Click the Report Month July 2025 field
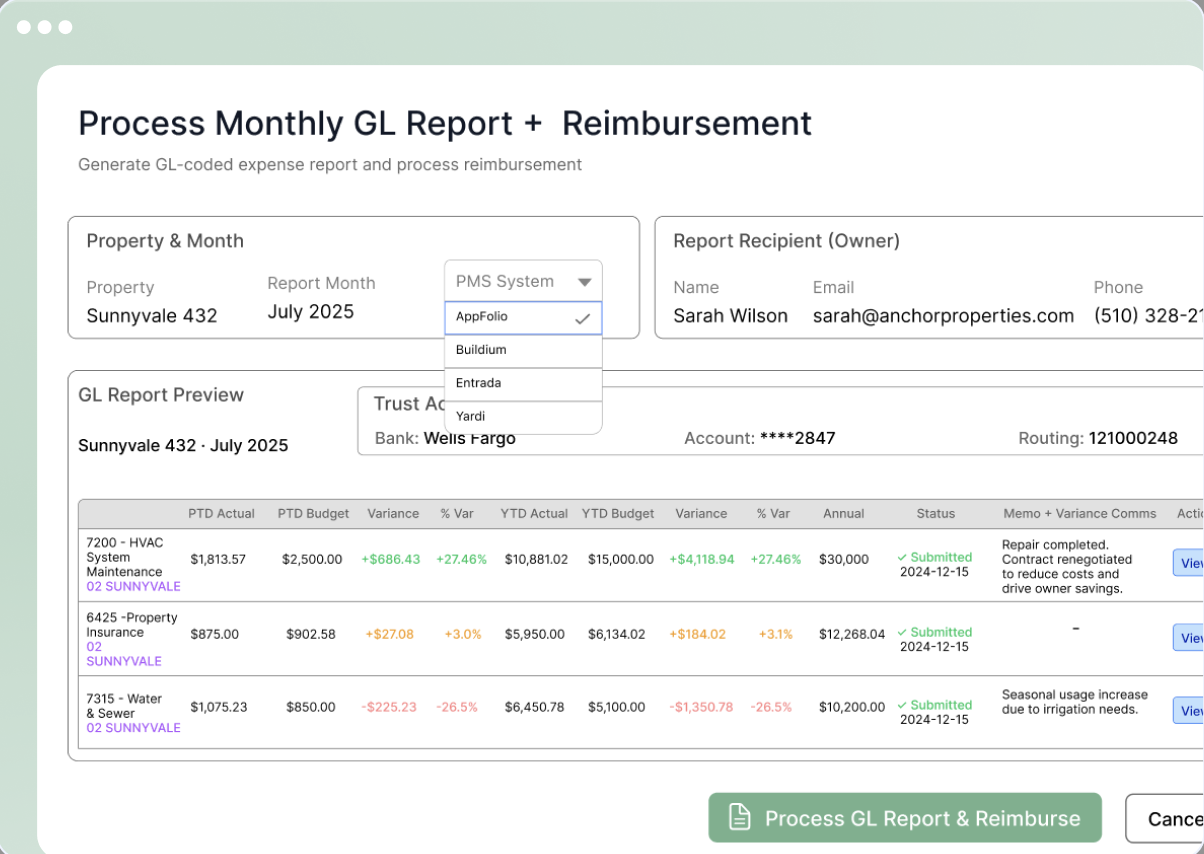Screen dimensions: 1204x854 tap(311, 312)
